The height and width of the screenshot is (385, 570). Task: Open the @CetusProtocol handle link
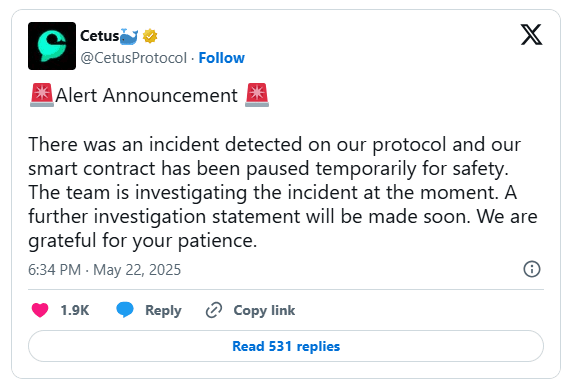coord(133,58)
